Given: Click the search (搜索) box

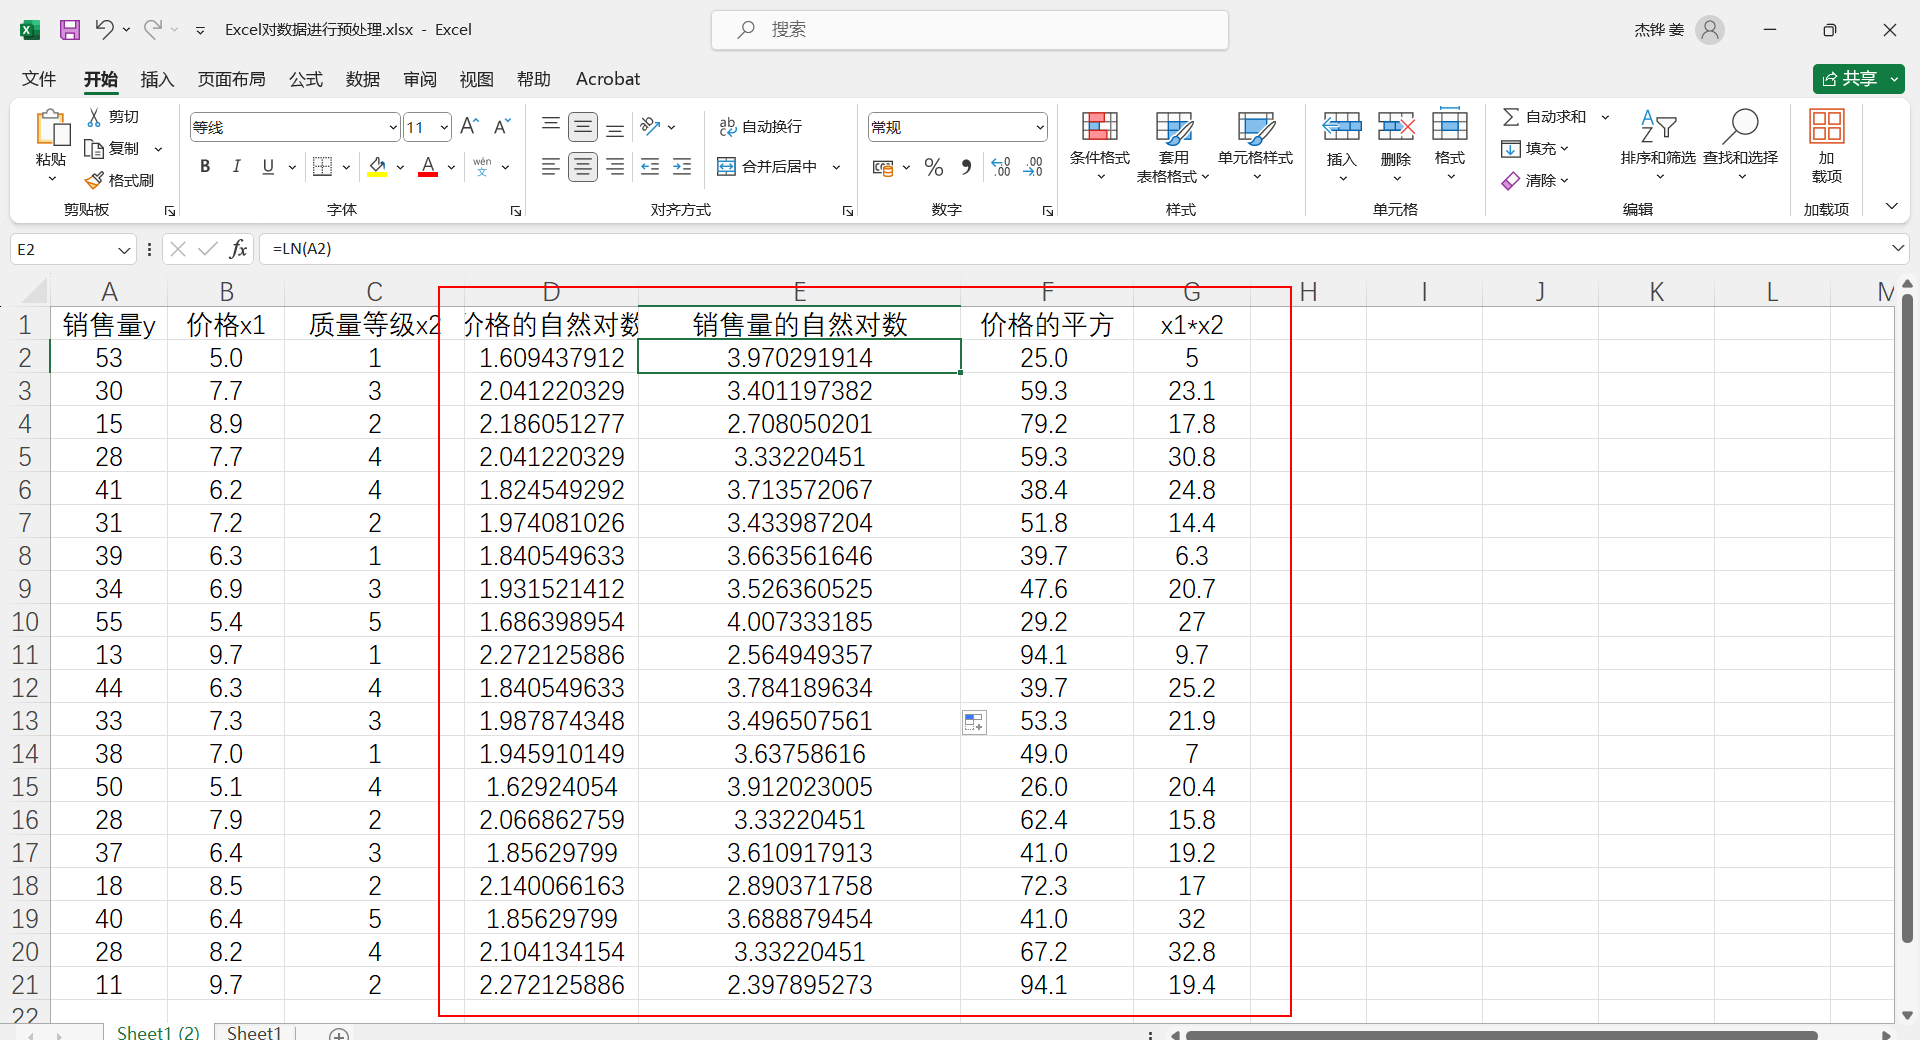Looking at the screenshot, I should [x=970, y=30].
